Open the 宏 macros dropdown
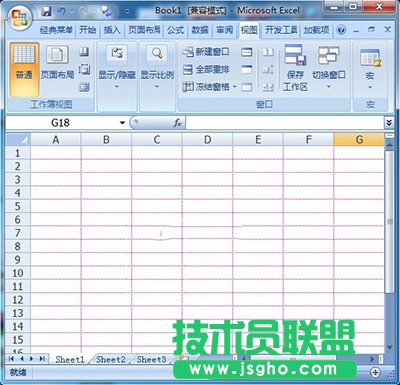 pos(370,68)
